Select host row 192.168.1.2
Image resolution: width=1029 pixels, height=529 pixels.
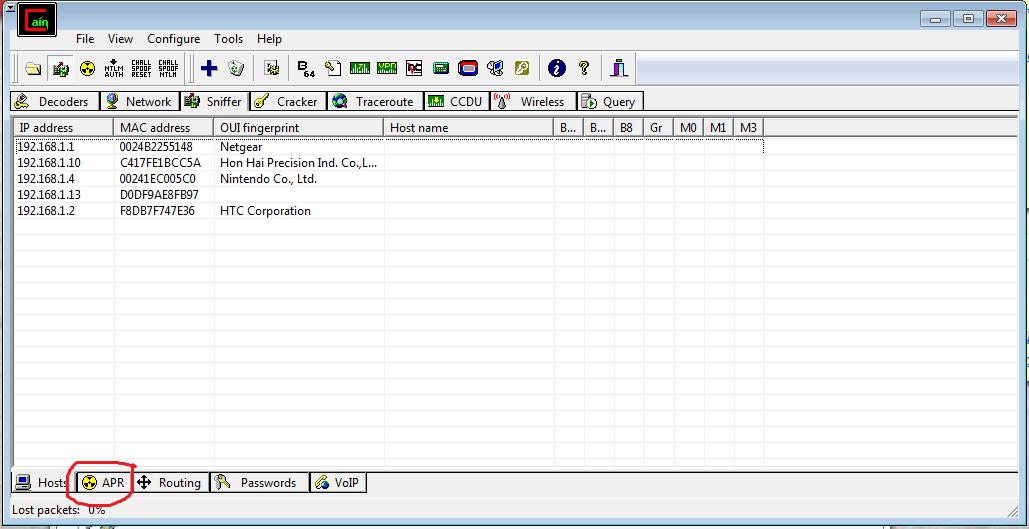(x=388, y=211)
